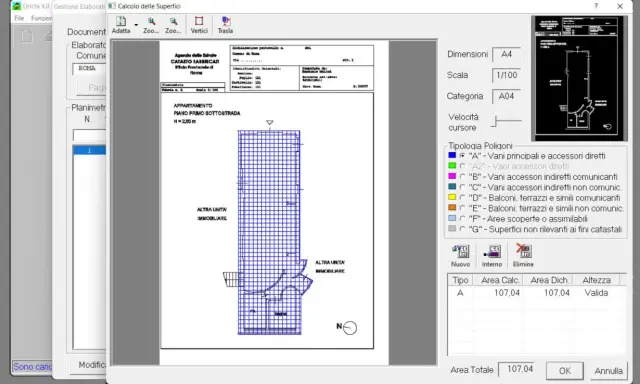Click the new document icon in Docfa window
Image resolution: width=640 pixels, height=384 pixels.
point(27,36)
